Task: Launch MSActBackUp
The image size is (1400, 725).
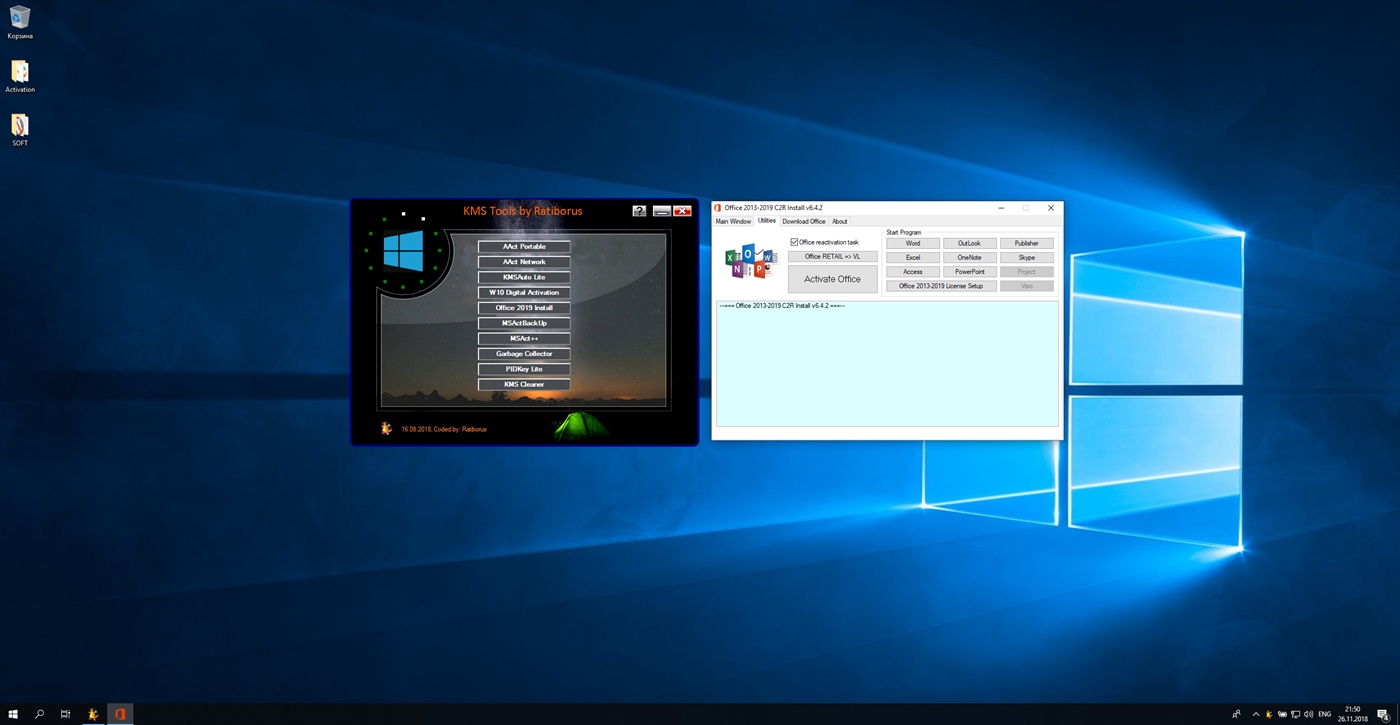Action: 524,323
